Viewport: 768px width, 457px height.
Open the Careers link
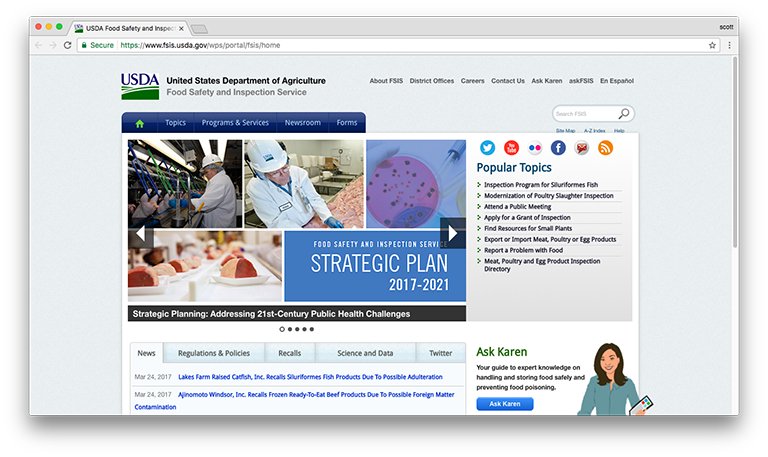tap(473, 81)
